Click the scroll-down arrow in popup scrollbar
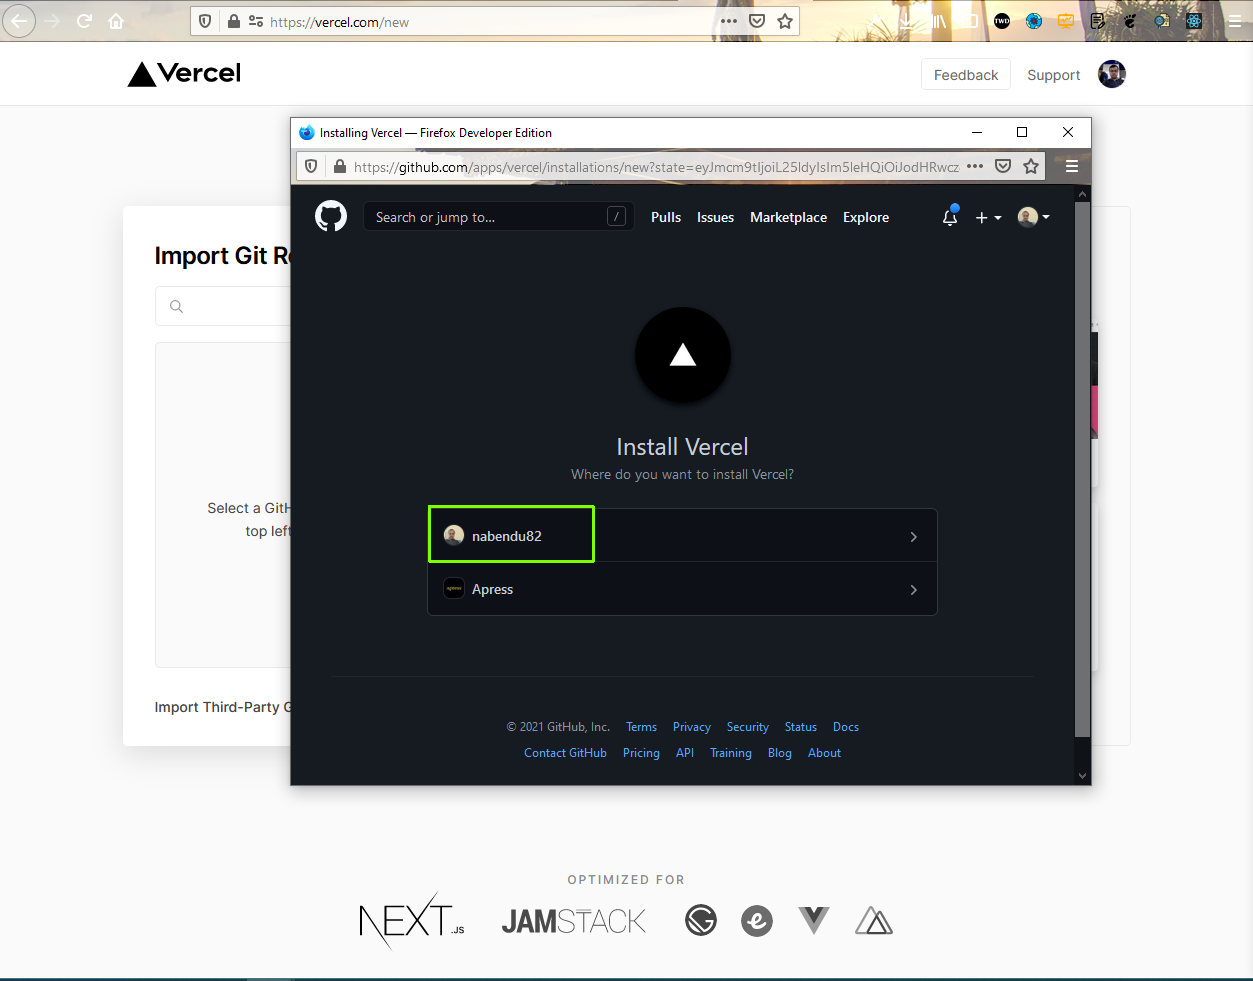The width and height of the screenshot is (1253, 981). 1082,776
